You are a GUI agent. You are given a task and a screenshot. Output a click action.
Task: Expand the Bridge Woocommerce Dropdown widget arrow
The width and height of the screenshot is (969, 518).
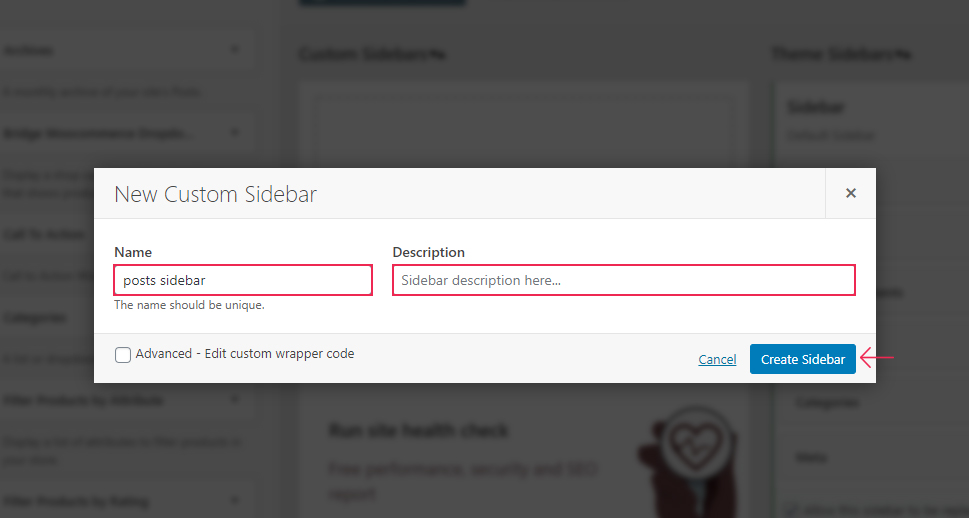(234, 132)
